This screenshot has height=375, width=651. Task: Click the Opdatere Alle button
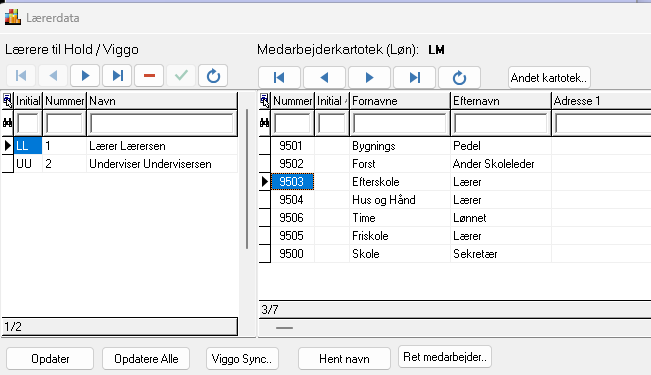click(146, 358)
